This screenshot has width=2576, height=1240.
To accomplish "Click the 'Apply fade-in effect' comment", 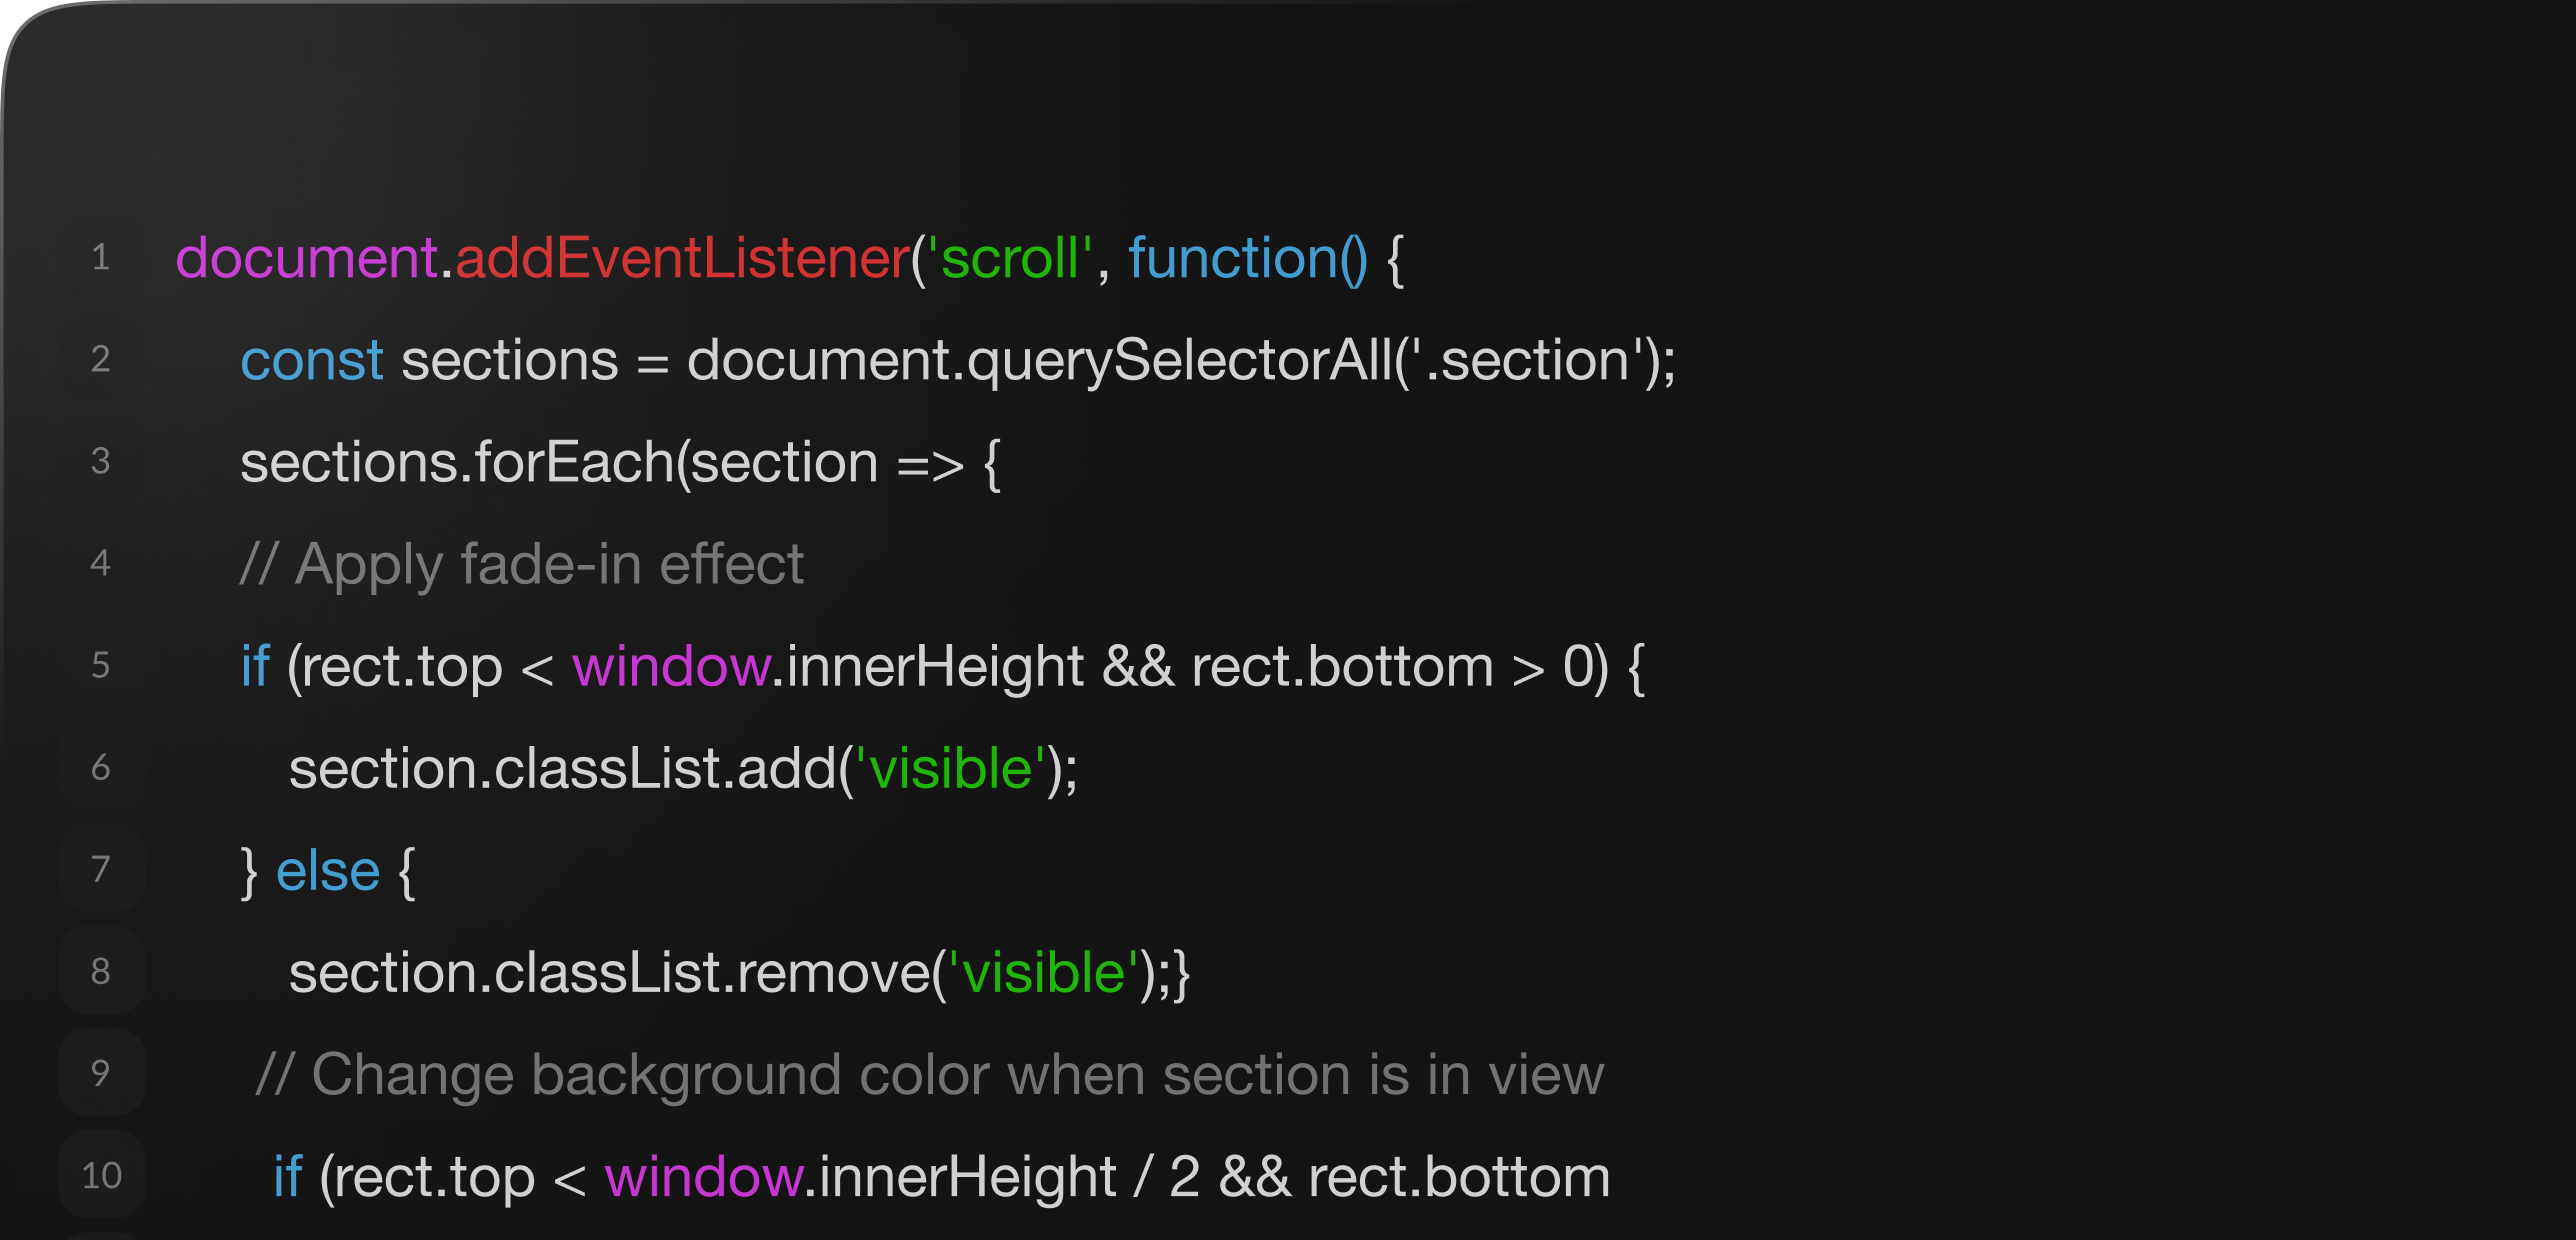I will 522,565.
